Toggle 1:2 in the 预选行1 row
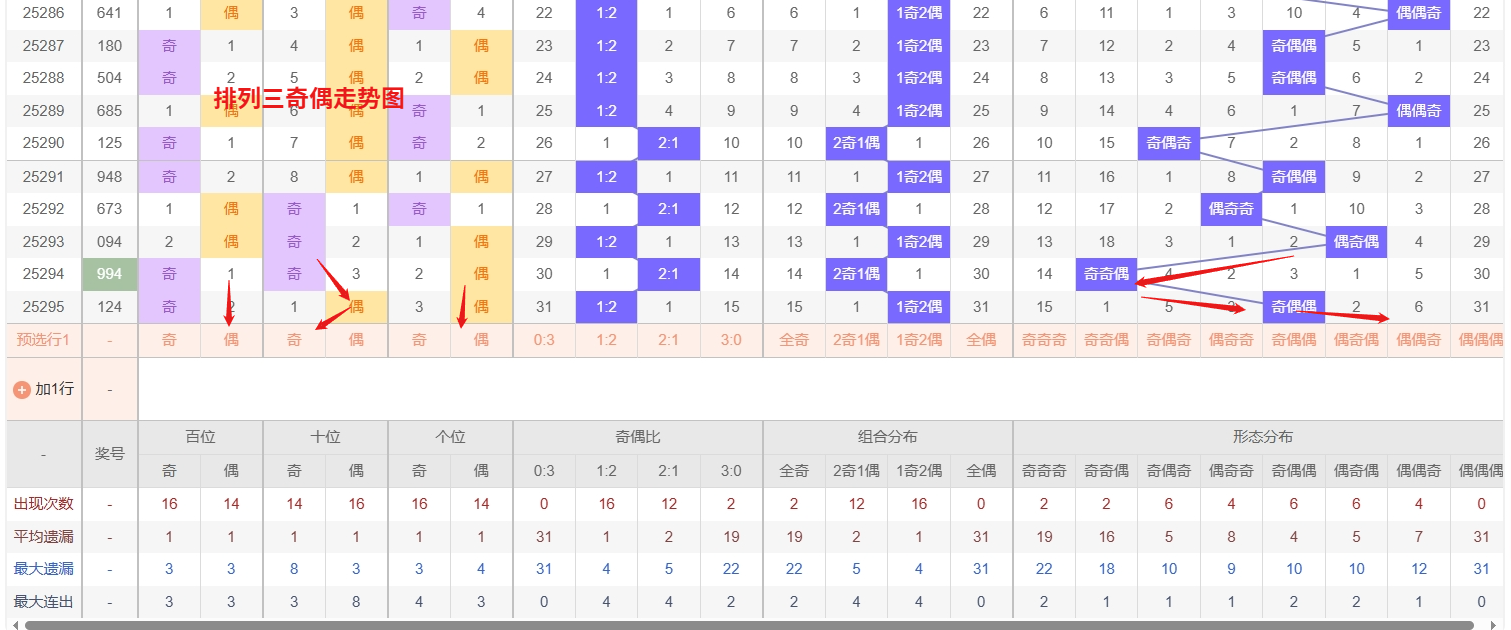Viewport: 1511px width, 630px height. point(606,340)
